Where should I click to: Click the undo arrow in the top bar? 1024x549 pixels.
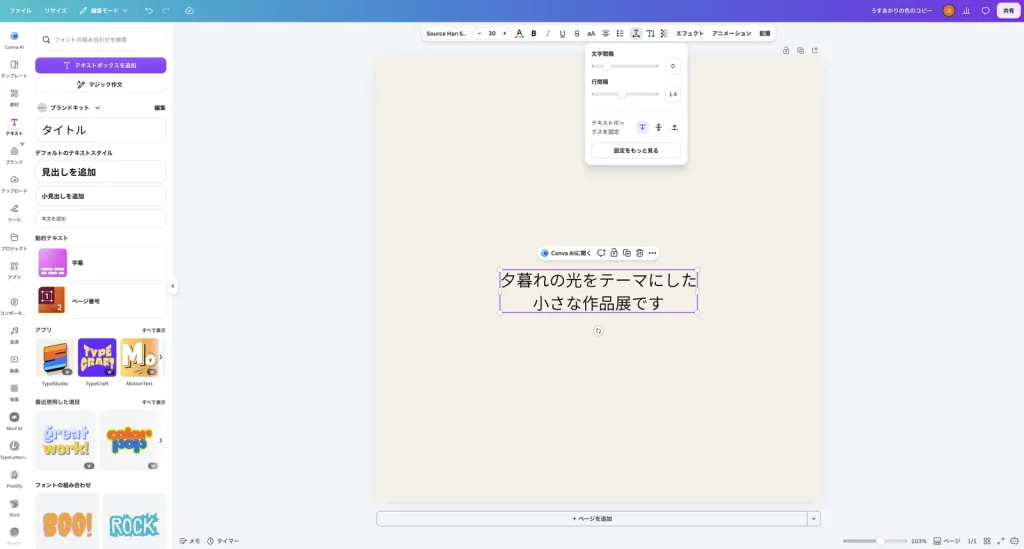click(x=149, y=10)
